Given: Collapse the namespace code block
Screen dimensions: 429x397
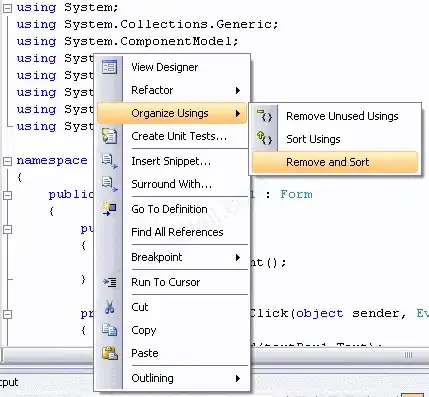Looking at the screenshot, I should coord(7,161).
